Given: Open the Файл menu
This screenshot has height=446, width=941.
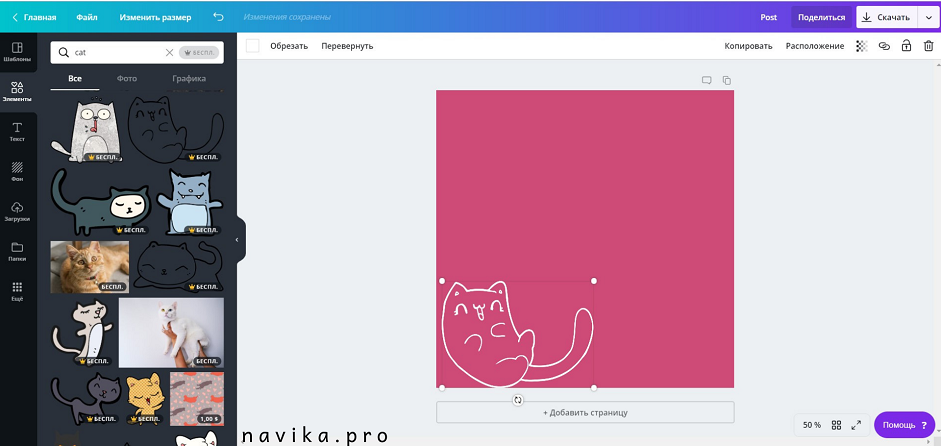Looking at the screenshot, I should (87, 17).
